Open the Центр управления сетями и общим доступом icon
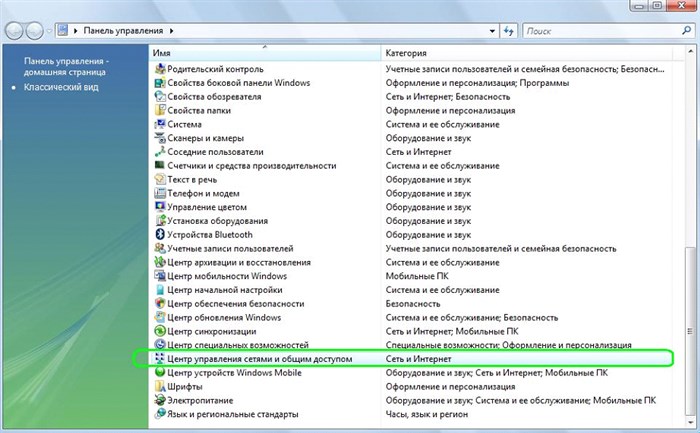The width and height of the screenshot is (700, 433). tap(160, 358)
